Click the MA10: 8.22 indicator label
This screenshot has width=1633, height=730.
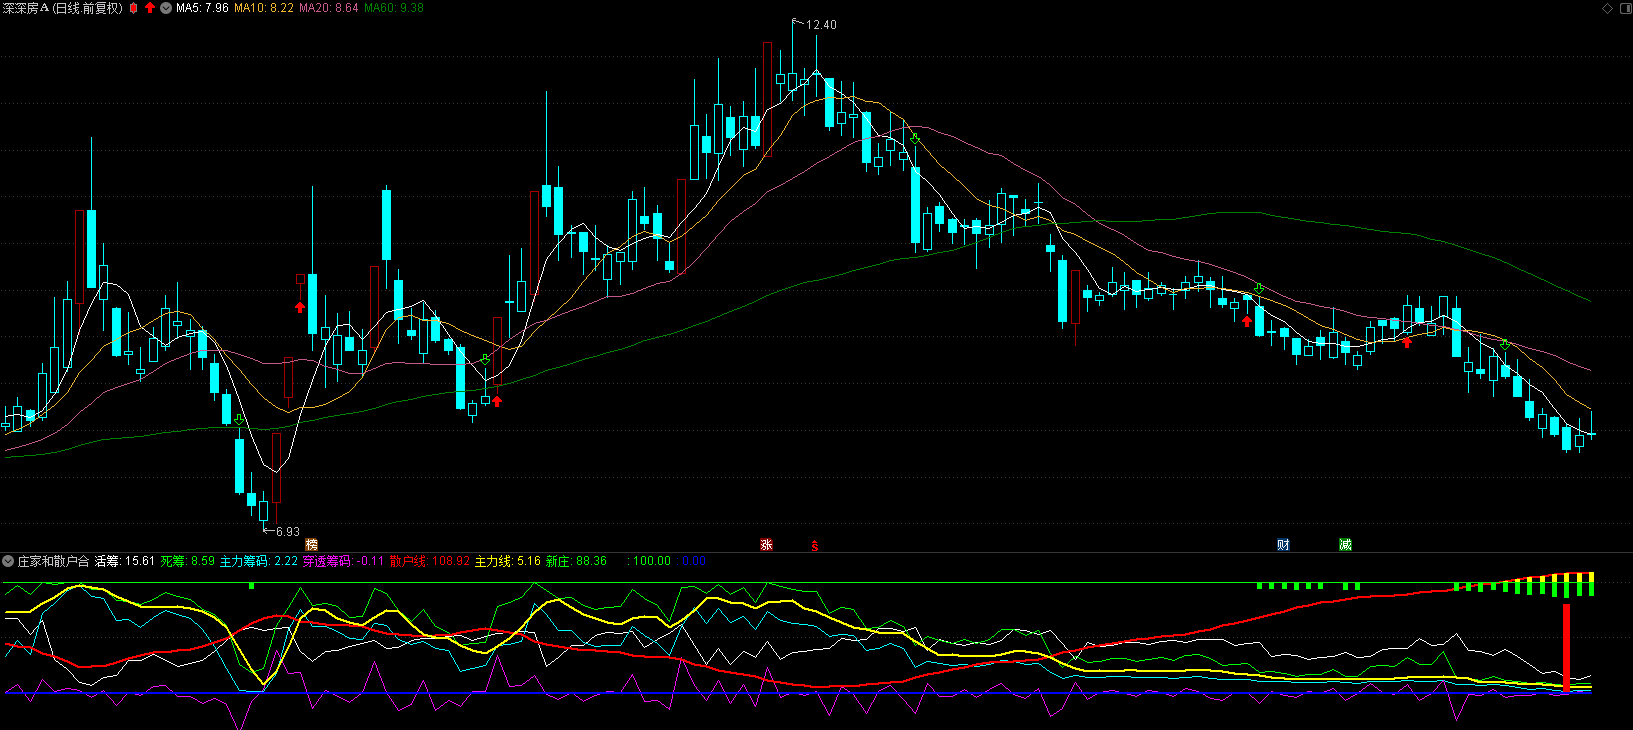[264, 8]
